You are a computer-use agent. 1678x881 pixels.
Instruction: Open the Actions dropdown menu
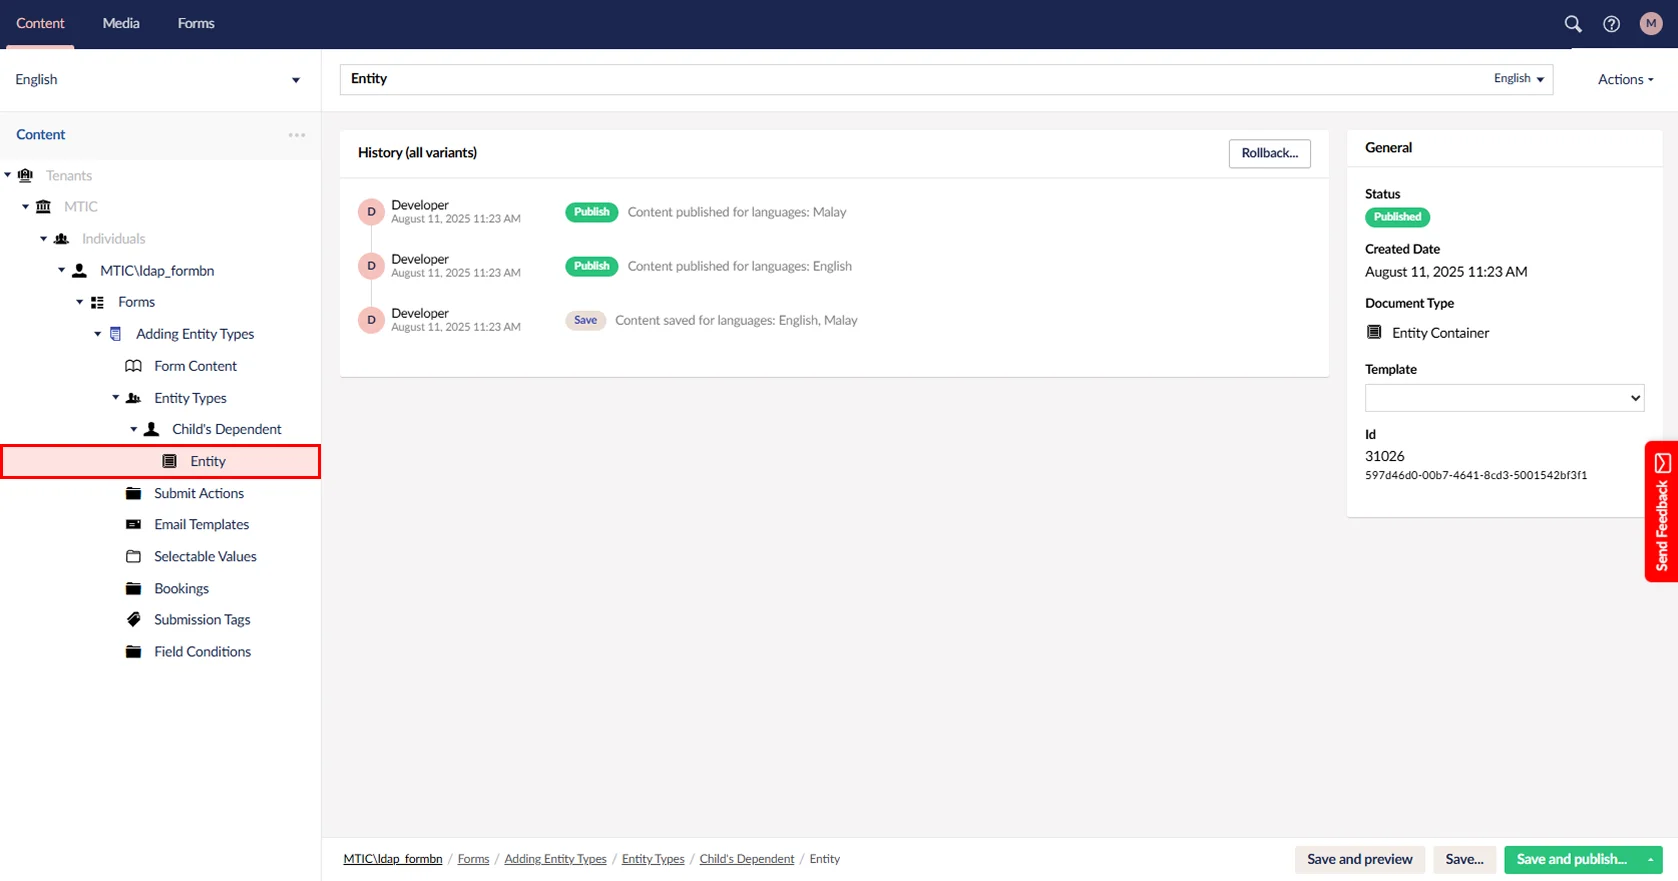pyautogui.click(x=1625, y=79)
